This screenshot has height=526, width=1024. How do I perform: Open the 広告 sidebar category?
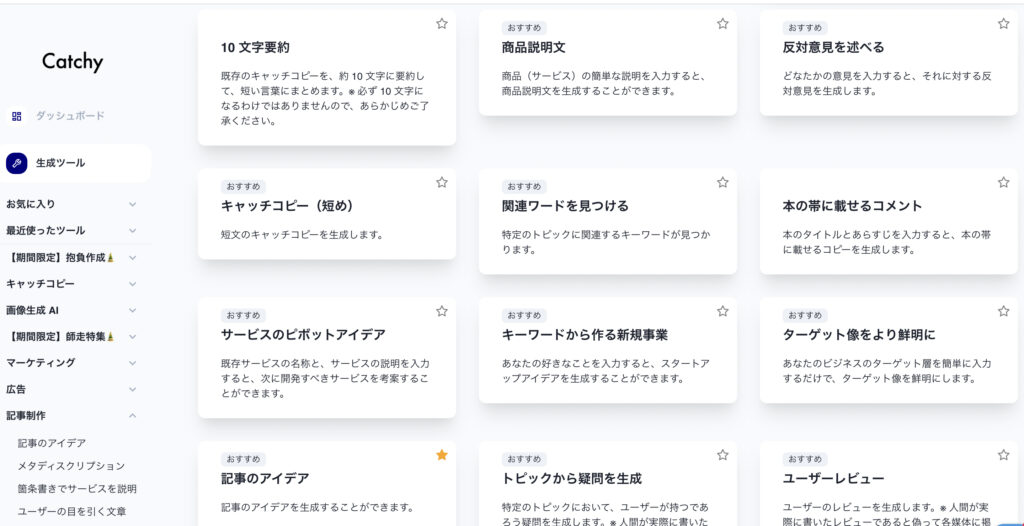132,389
